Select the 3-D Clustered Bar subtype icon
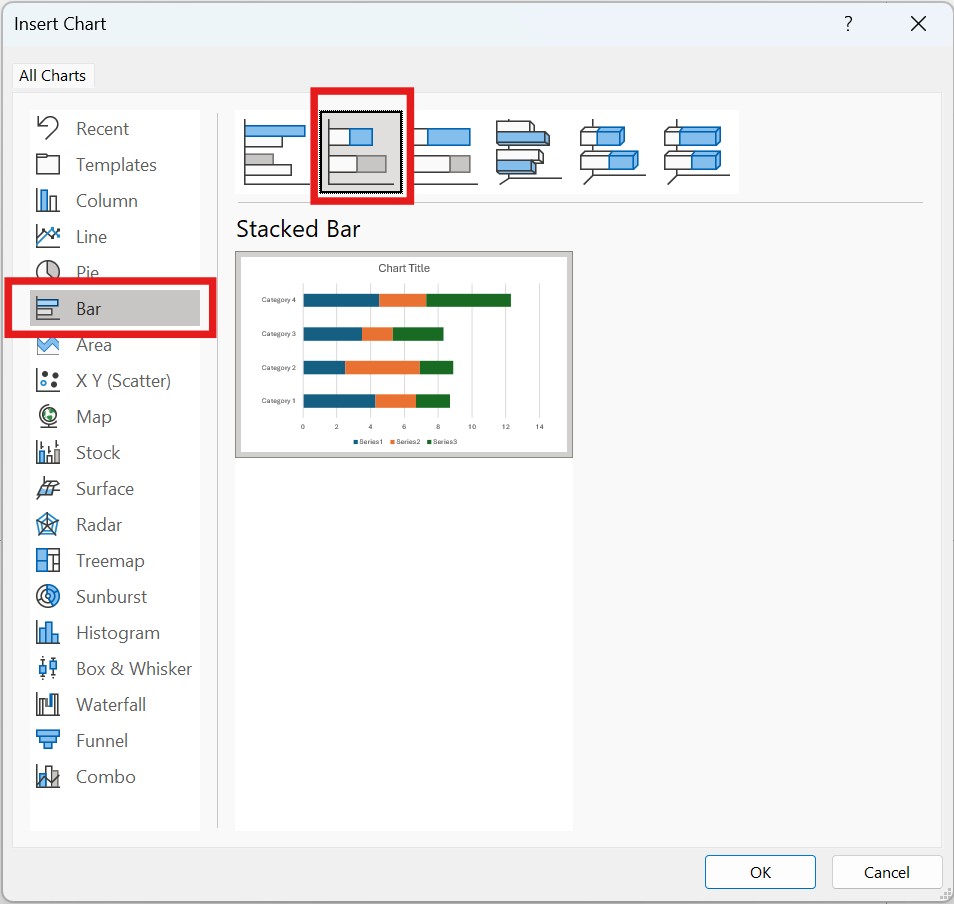This screenshot has width=954, height=904. [x=527, y=152]
